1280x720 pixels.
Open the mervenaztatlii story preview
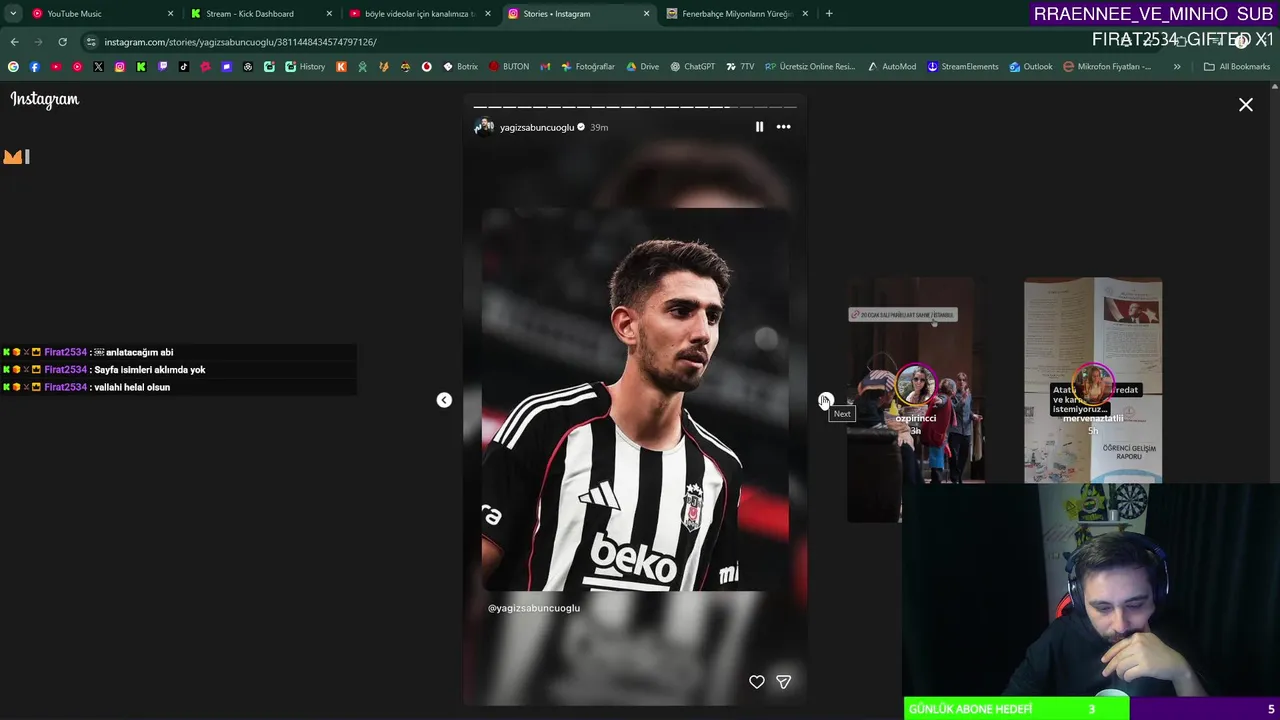[x=1093, y=381]
